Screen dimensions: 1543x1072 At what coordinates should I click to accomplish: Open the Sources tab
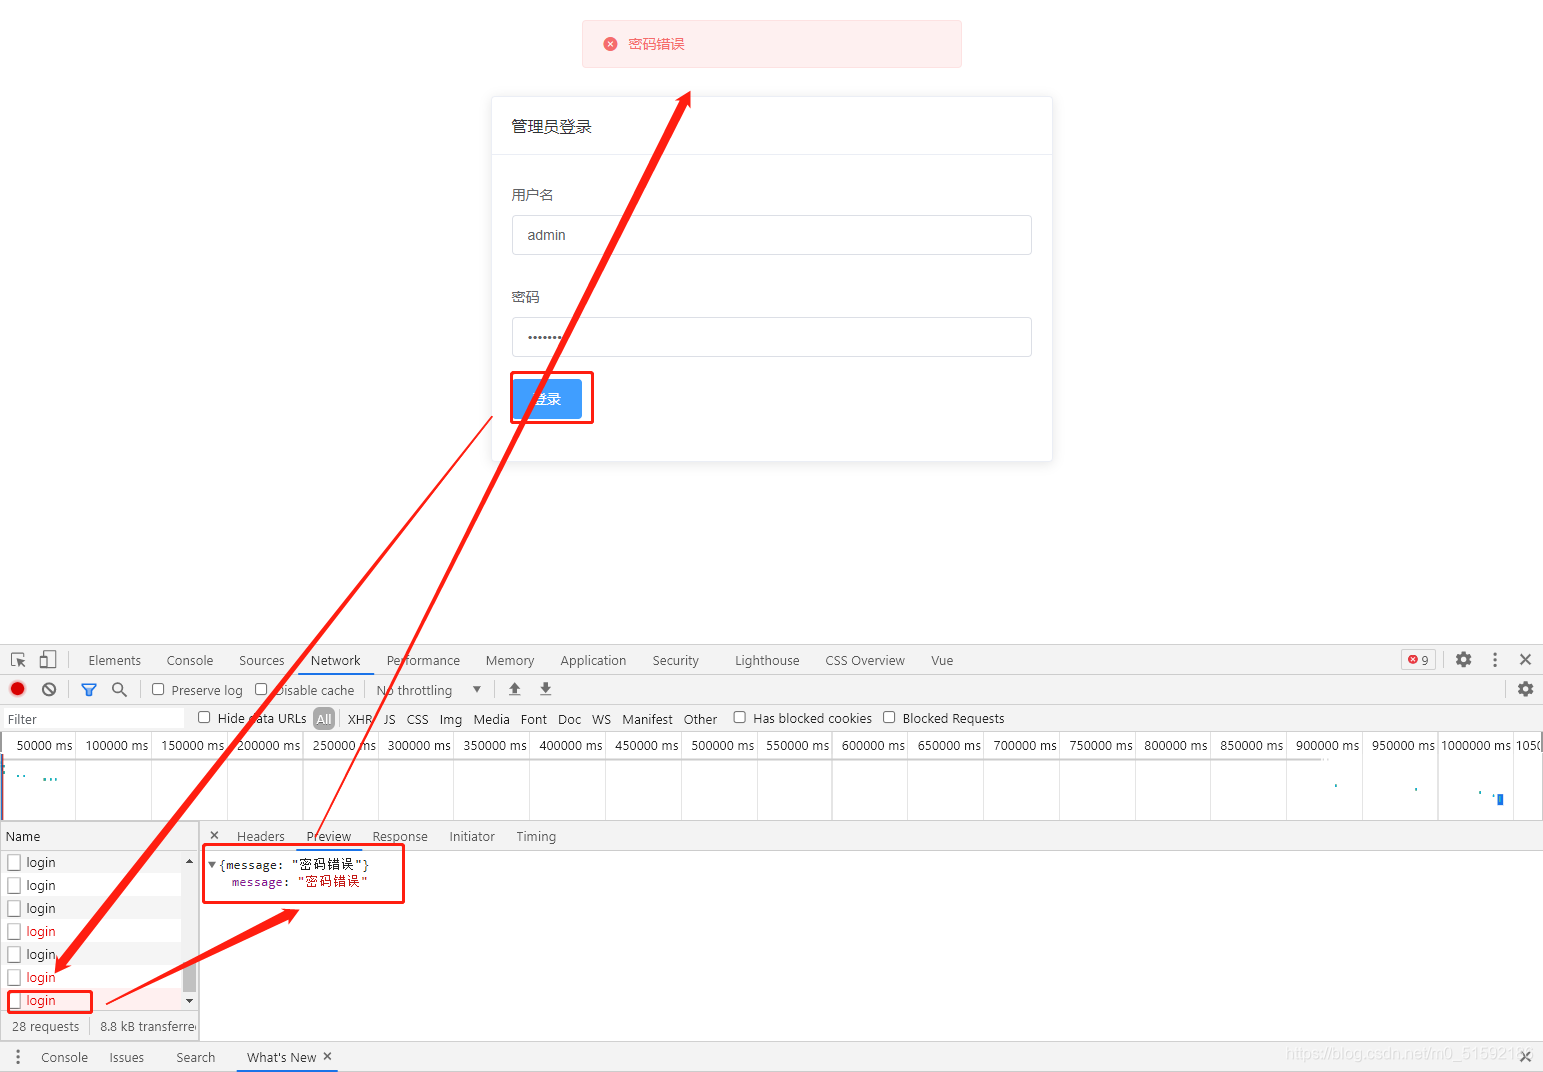point(262,660)
